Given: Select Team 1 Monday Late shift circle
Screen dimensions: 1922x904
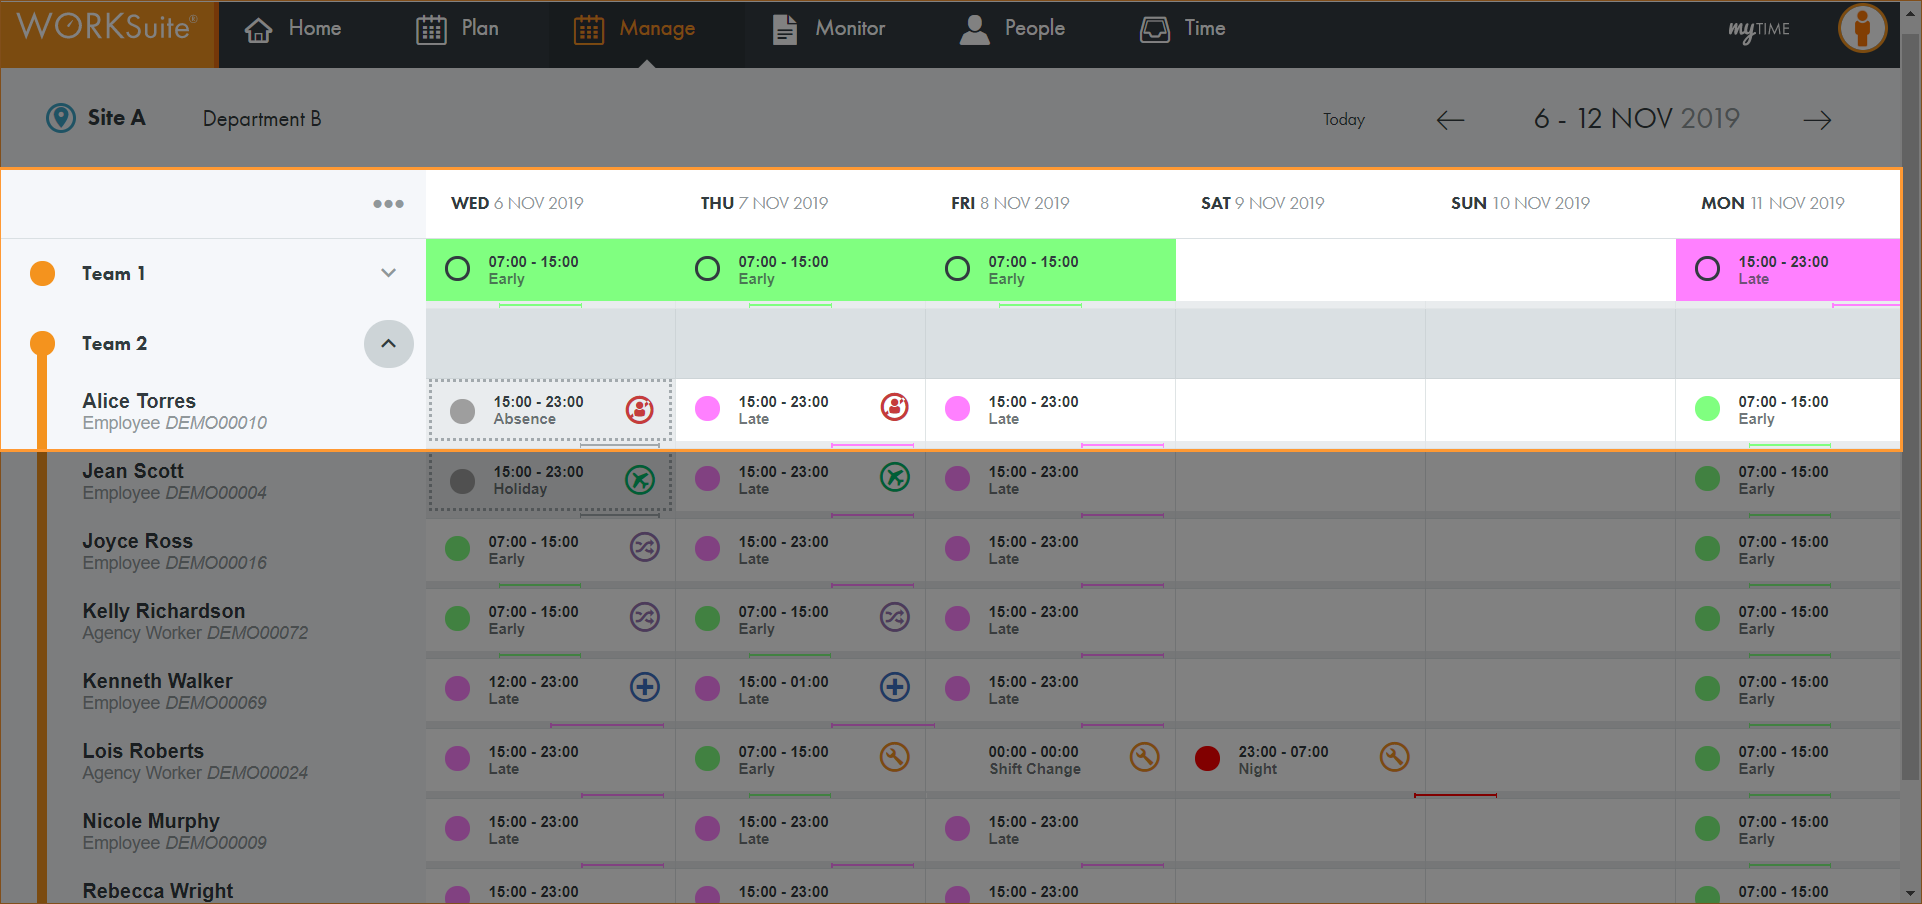Looking at the screenshot, I should [x=1708, y=269].
